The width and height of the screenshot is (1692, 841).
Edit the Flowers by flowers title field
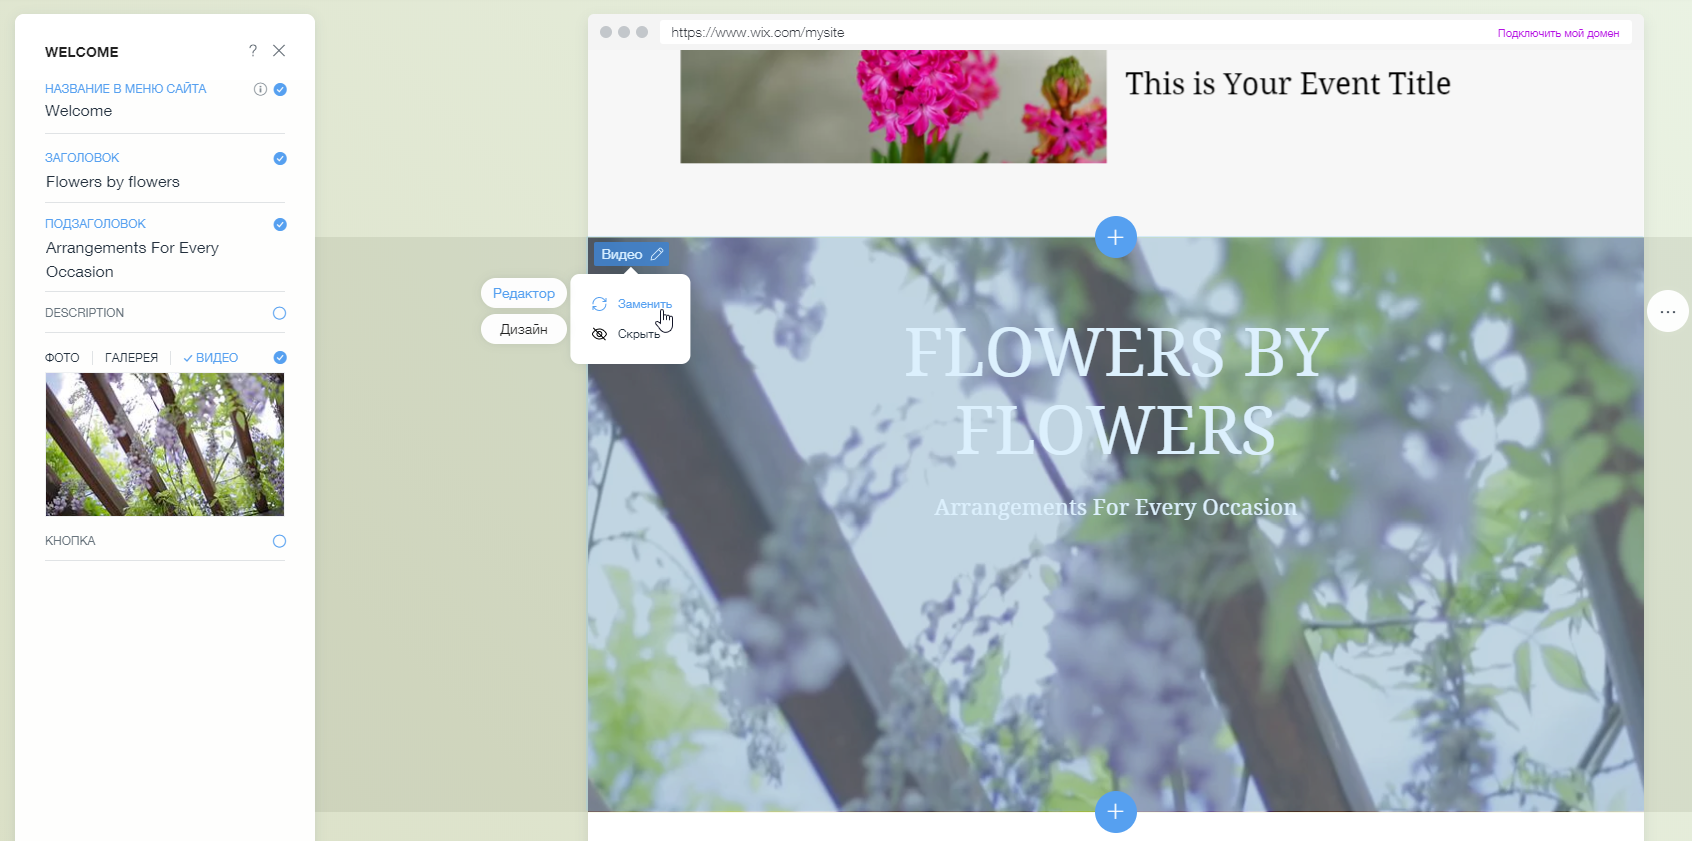click(113, 182)
